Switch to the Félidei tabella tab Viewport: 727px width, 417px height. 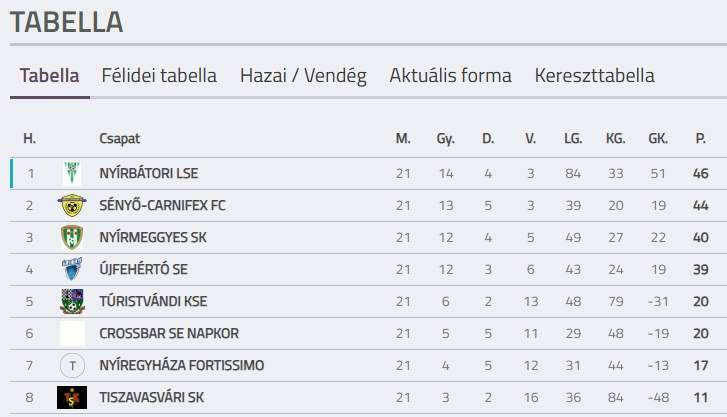(159, 76)
